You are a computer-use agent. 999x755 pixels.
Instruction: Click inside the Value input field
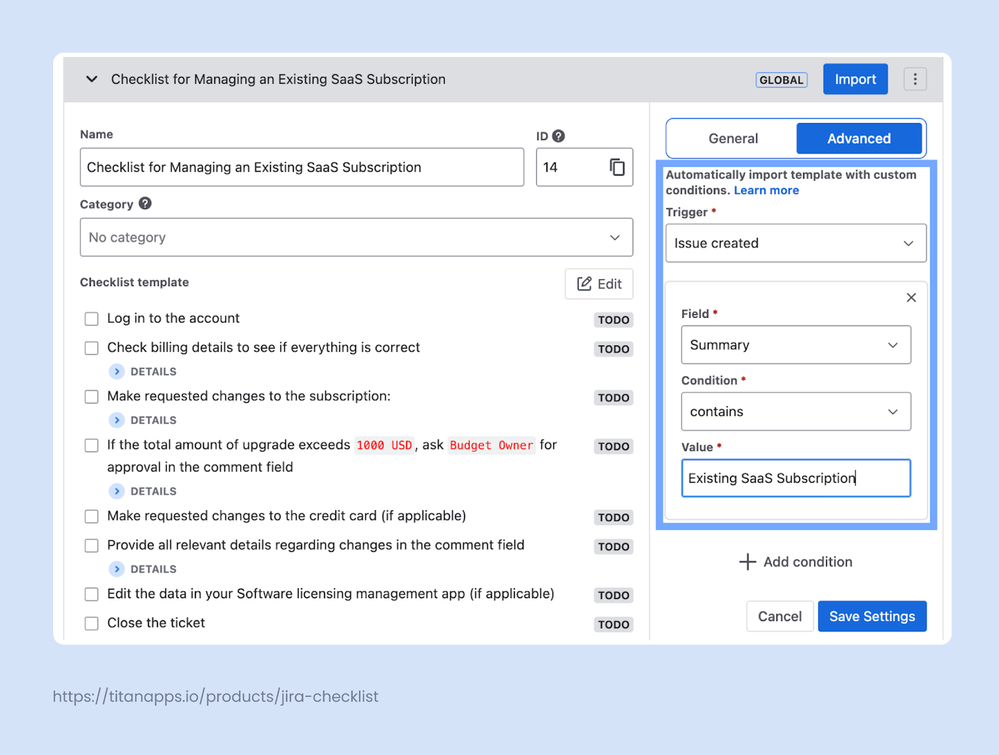[x=795, y=478]
